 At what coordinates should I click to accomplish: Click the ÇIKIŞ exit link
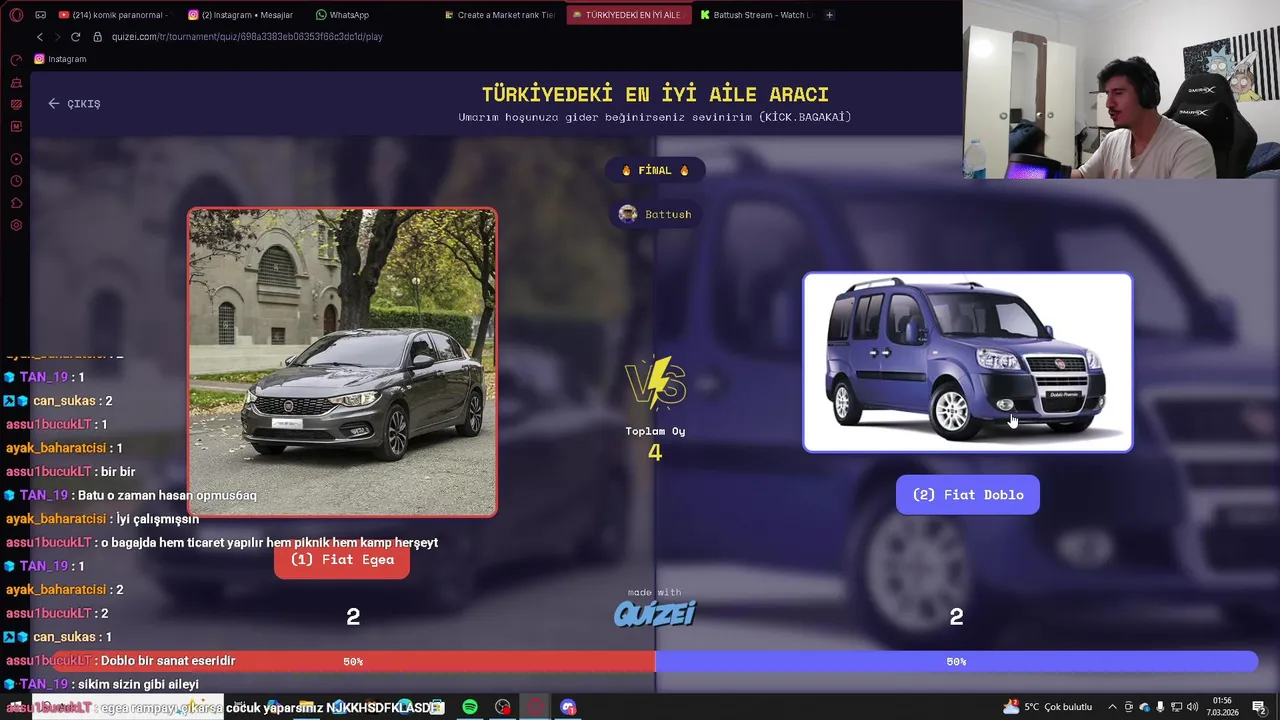click(x=74, y=104)
